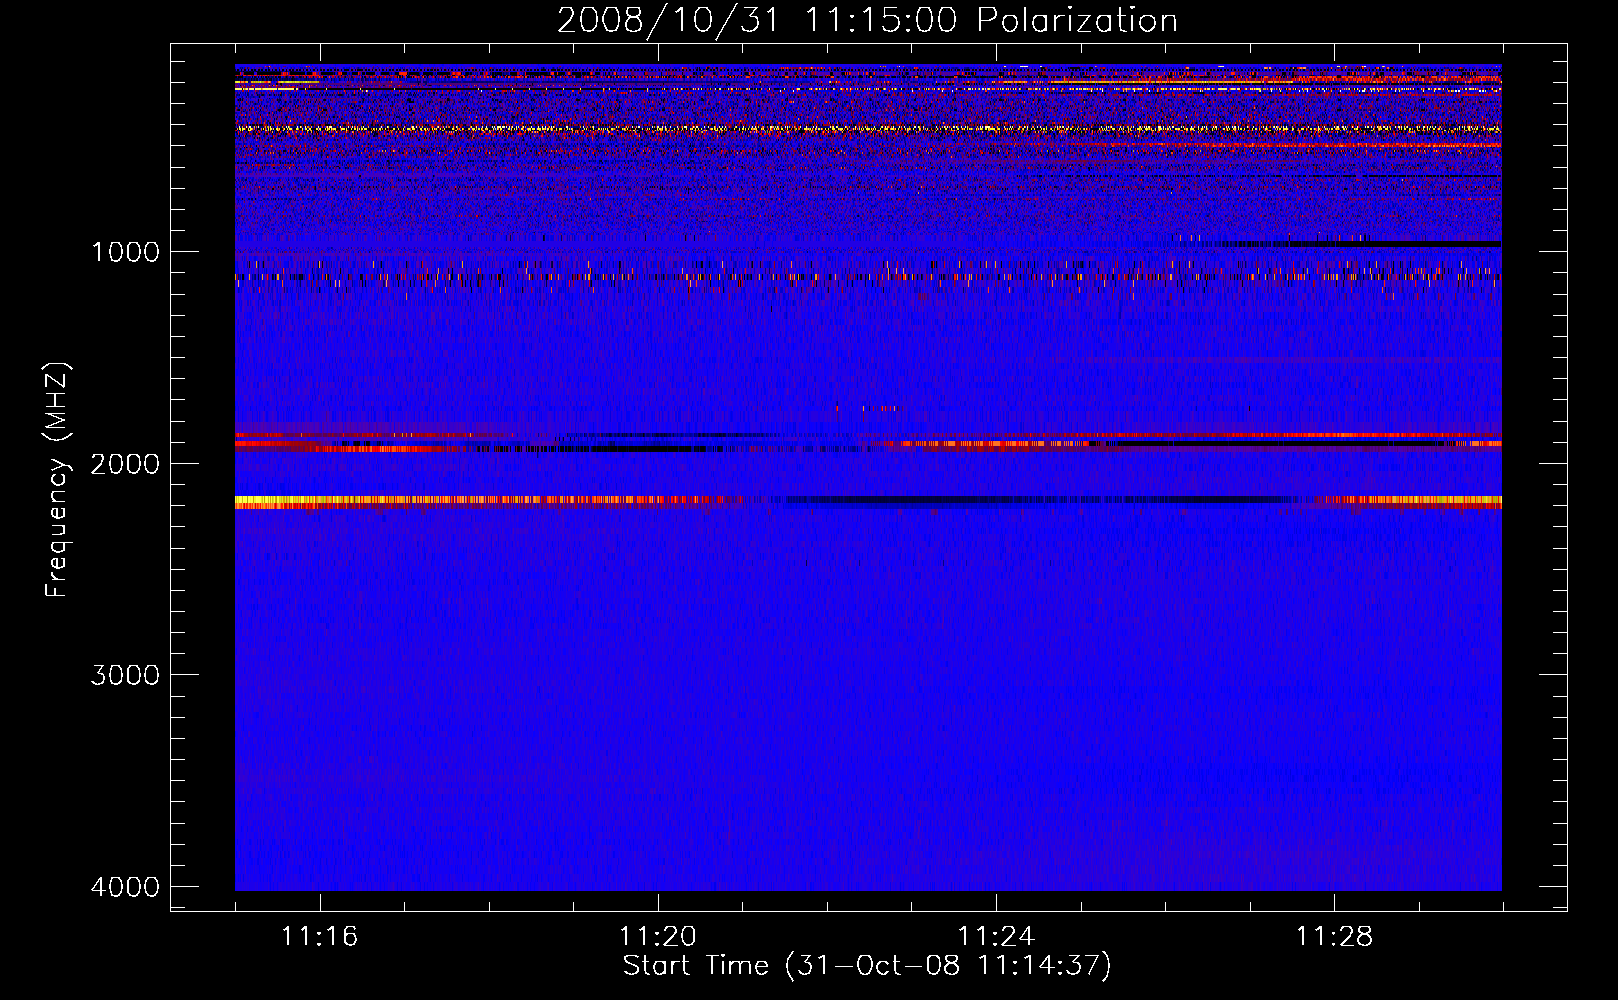
Task: Click the 11:24 time tick label
Action: point(996,936)
